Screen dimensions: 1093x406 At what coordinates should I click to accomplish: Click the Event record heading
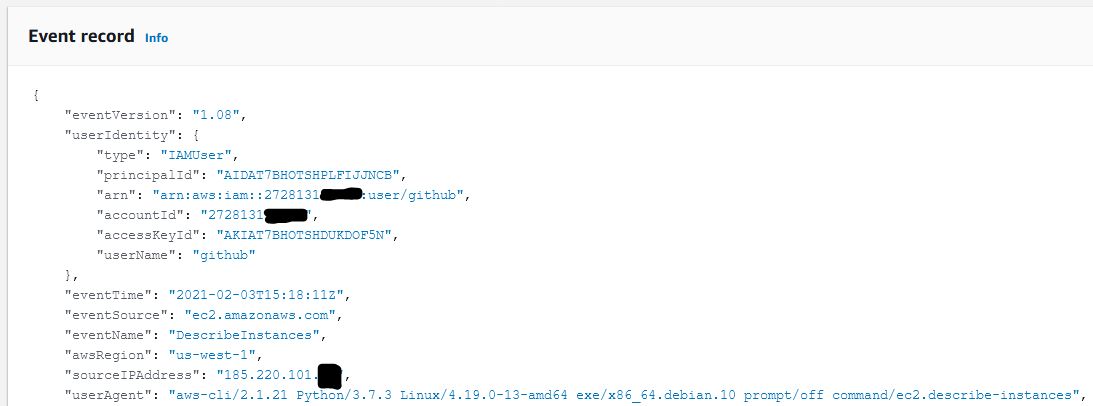click(81, 36)
